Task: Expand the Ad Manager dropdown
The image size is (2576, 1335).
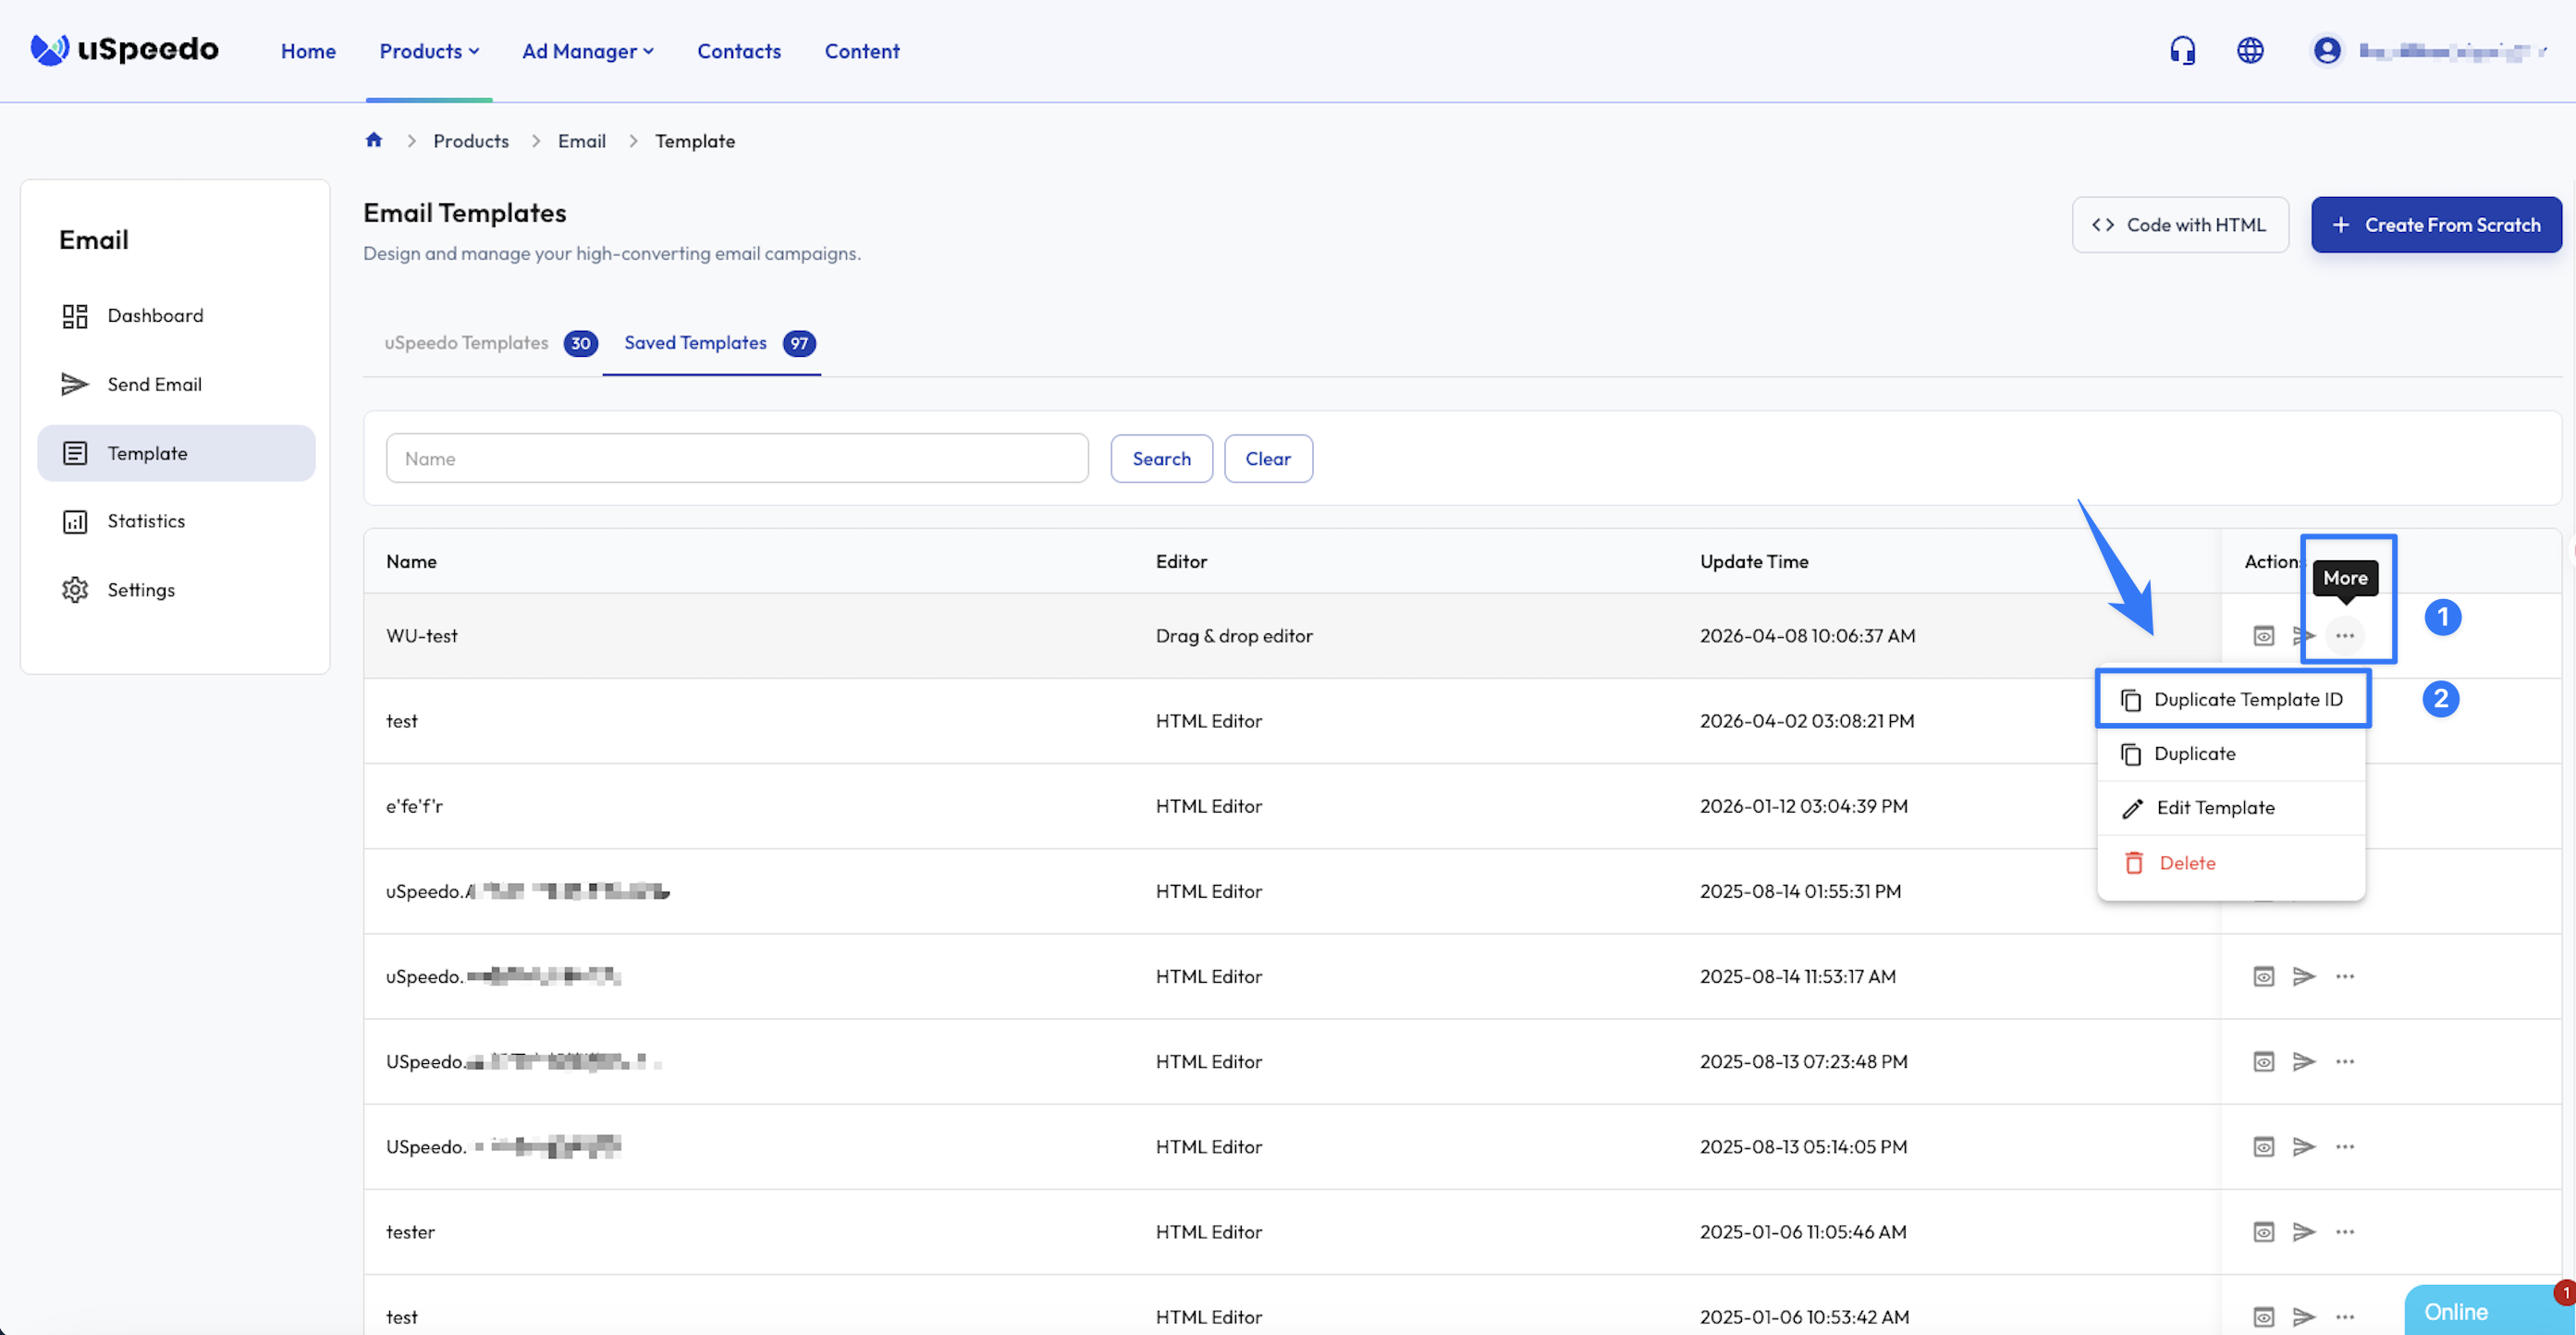Action: (587, 51)
